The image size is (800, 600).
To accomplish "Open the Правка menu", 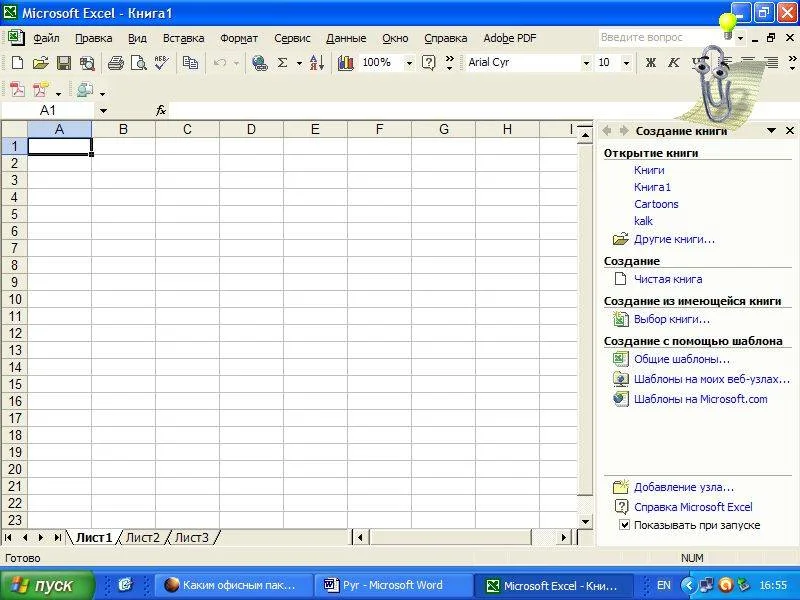I will pos(93,38).
